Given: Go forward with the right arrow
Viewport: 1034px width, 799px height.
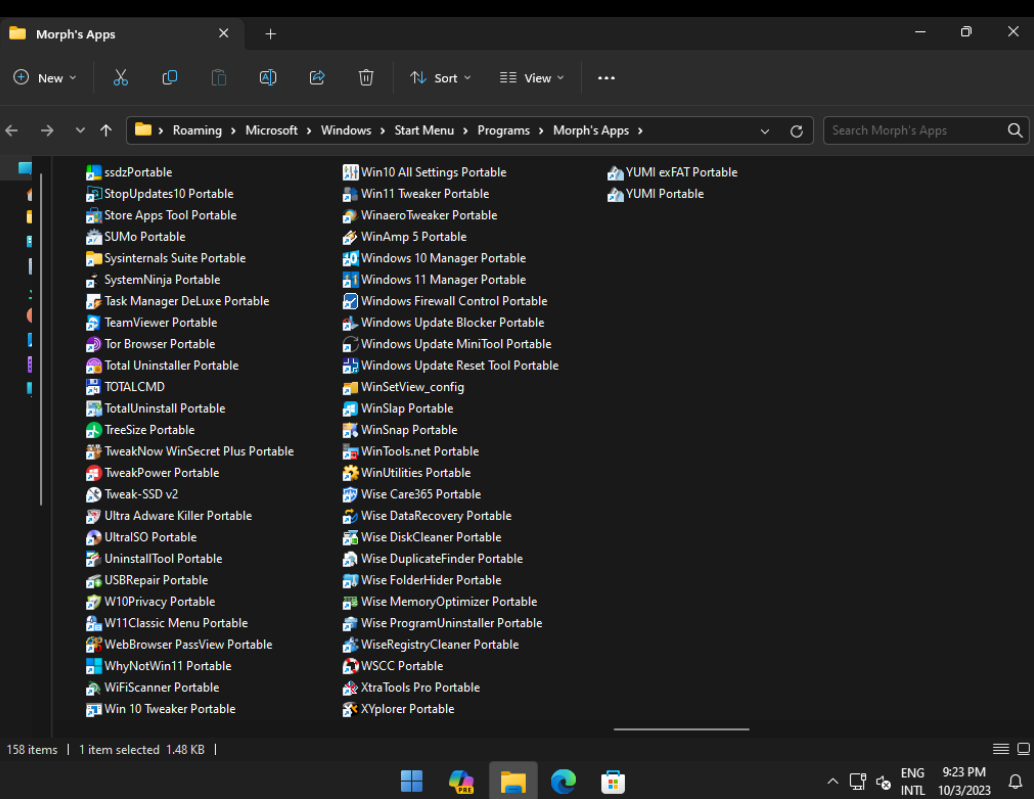Looking at the screenshot, I should (47, 131).
